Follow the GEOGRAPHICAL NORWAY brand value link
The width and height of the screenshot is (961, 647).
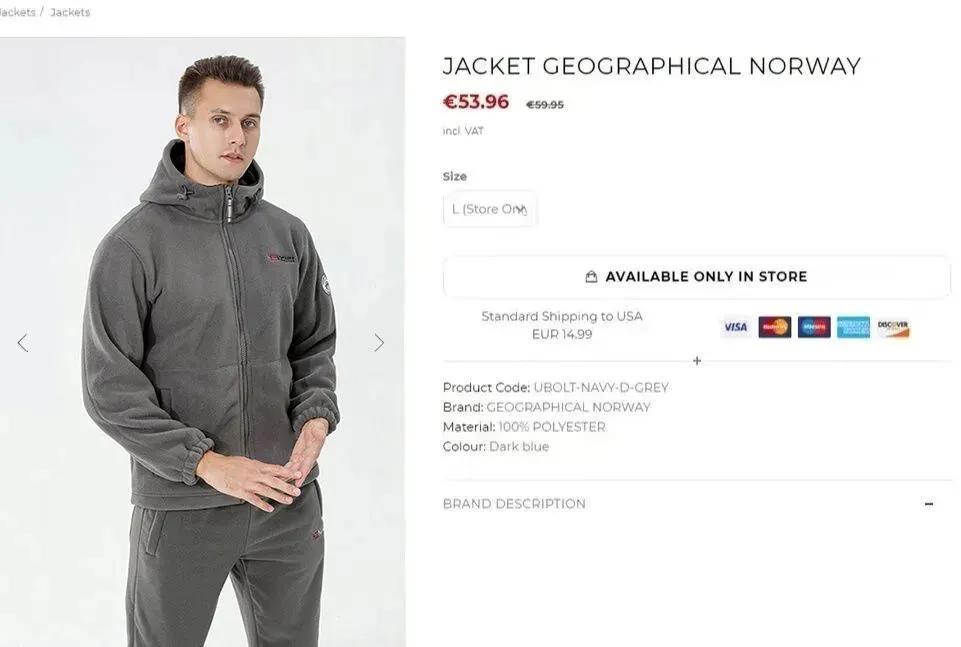568,407
